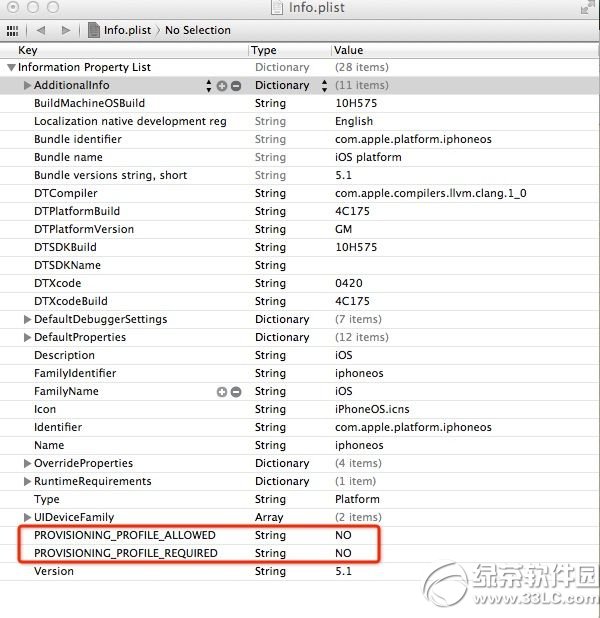Collapse the Information Property List
The image size is (600, 618).
[11, 67]
